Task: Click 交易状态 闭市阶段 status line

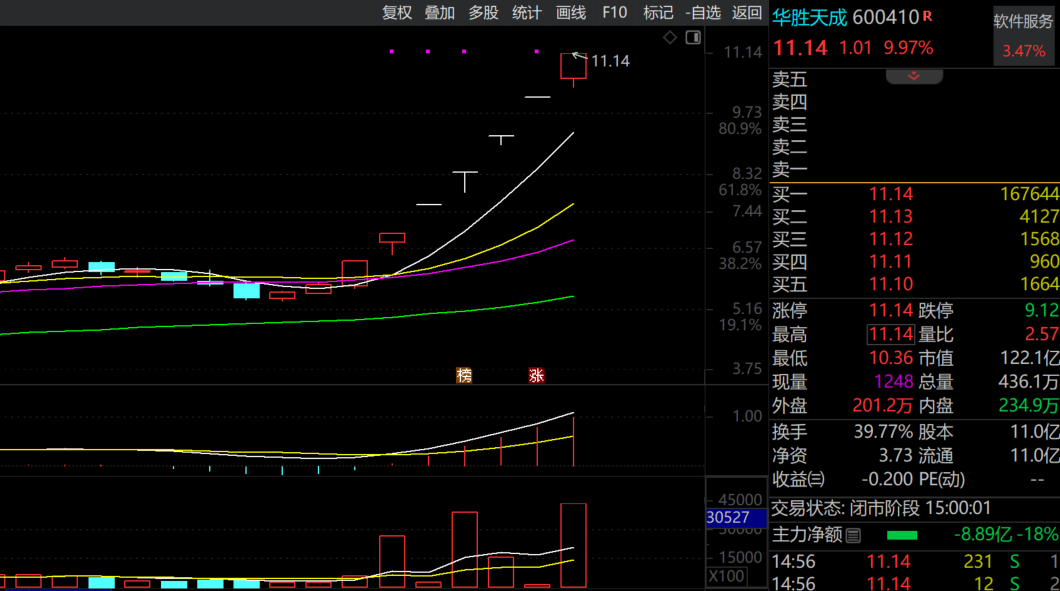Action: pyautogui.click(x=882, y=508)
